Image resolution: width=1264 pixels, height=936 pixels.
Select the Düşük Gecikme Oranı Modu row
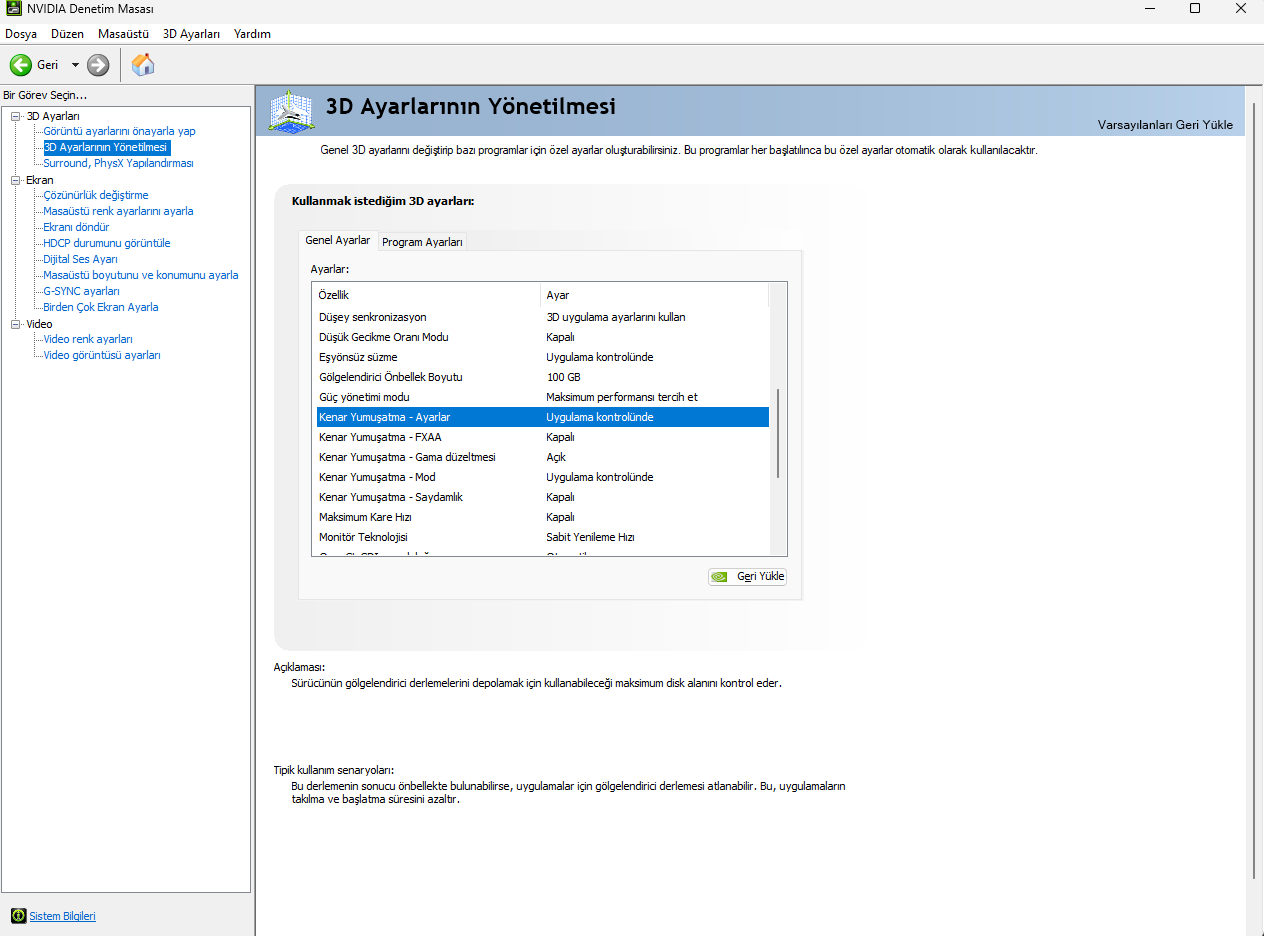(x=542, y=337)
